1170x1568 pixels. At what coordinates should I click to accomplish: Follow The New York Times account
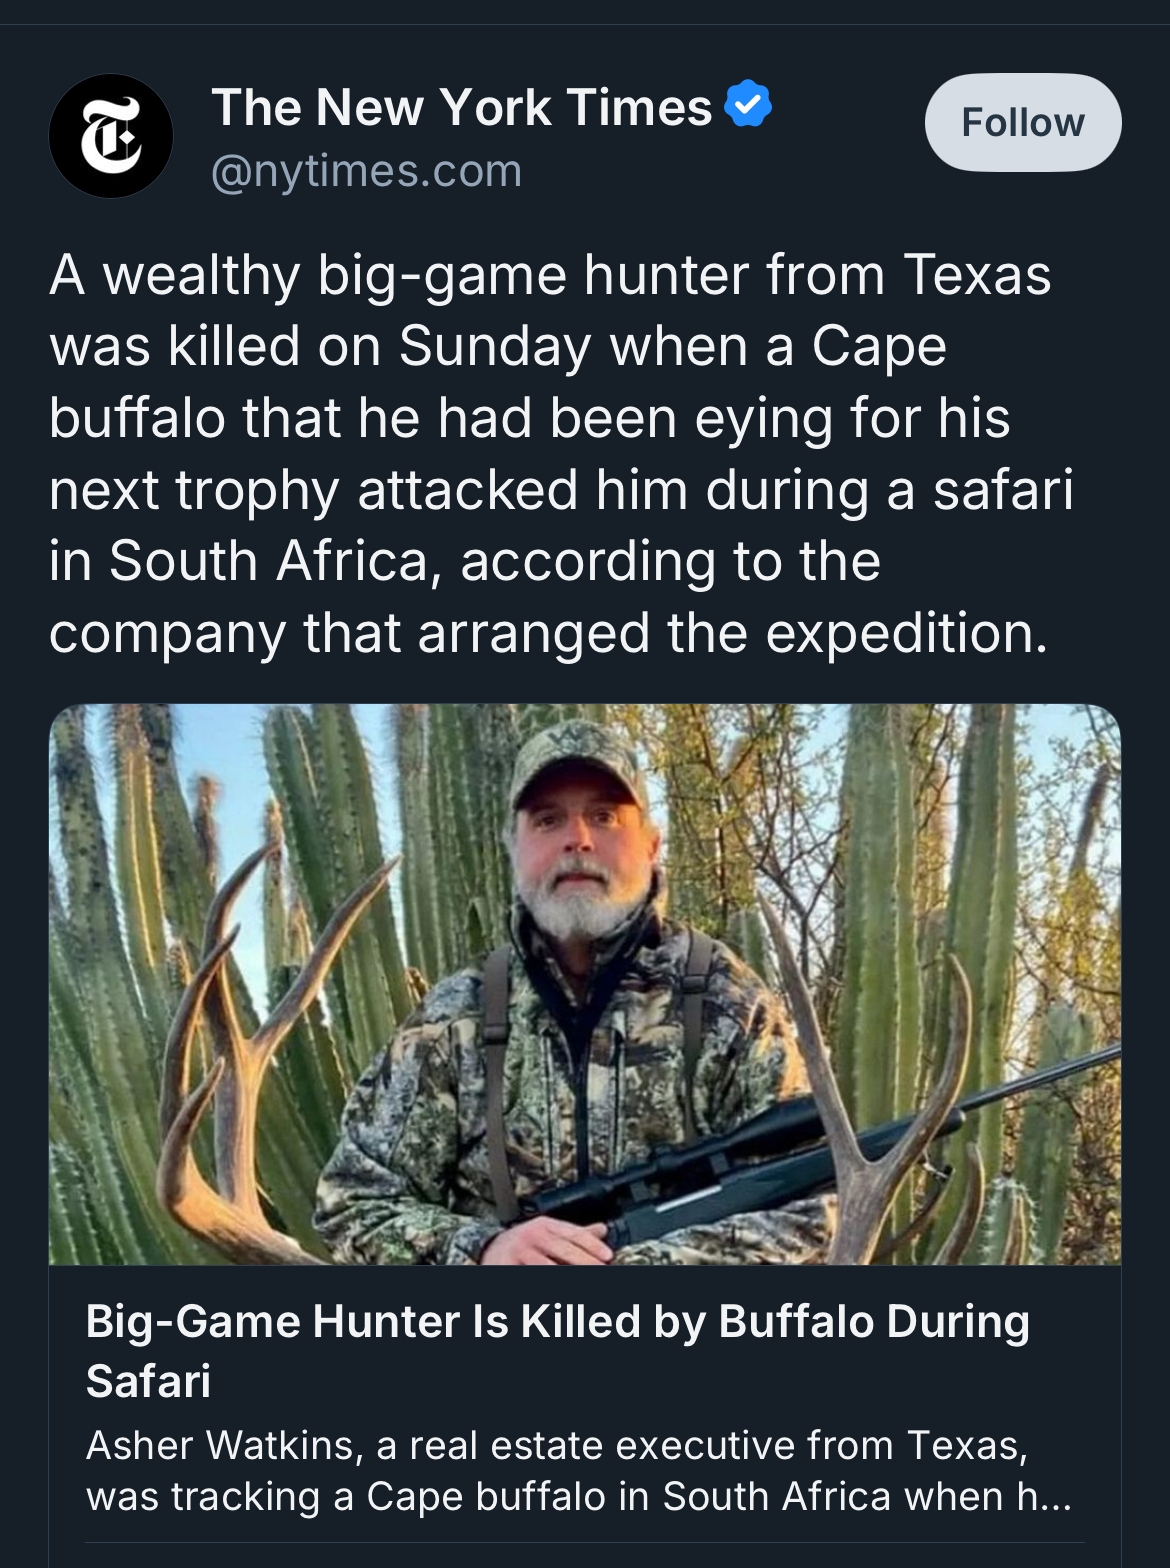[x=1022, y=122]
